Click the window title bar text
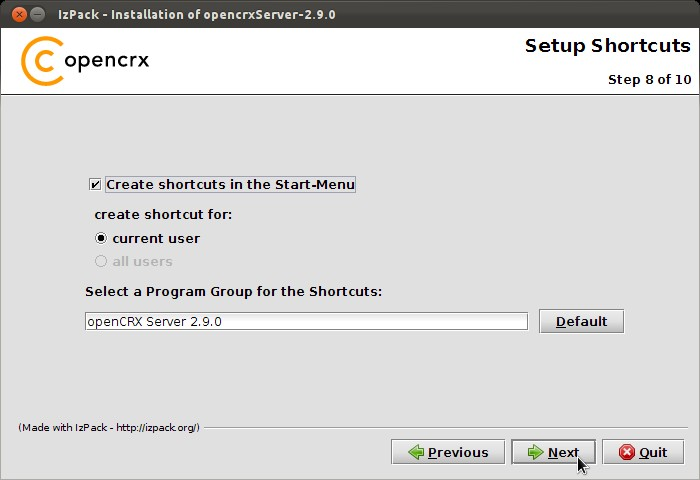This screenshot has width=700, height=480. click(196, 14)
